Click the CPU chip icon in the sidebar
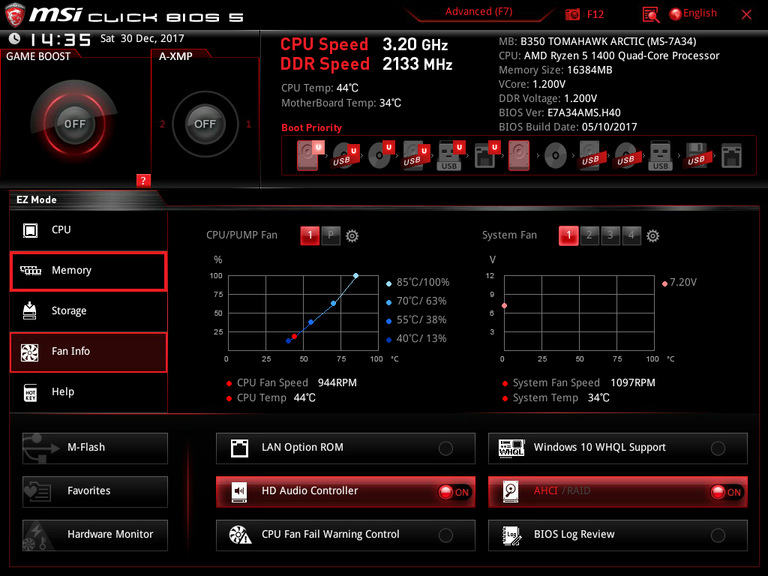 (30, 230)
